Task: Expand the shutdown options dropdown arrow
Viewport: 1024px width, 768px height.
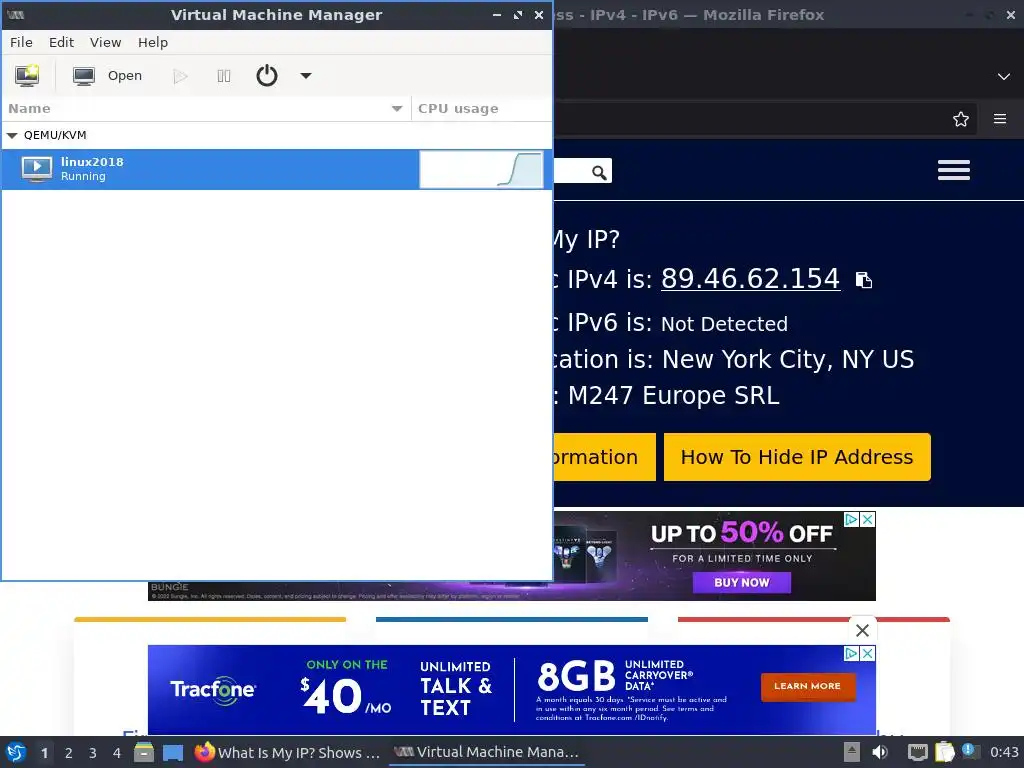Action: [306, 76]
